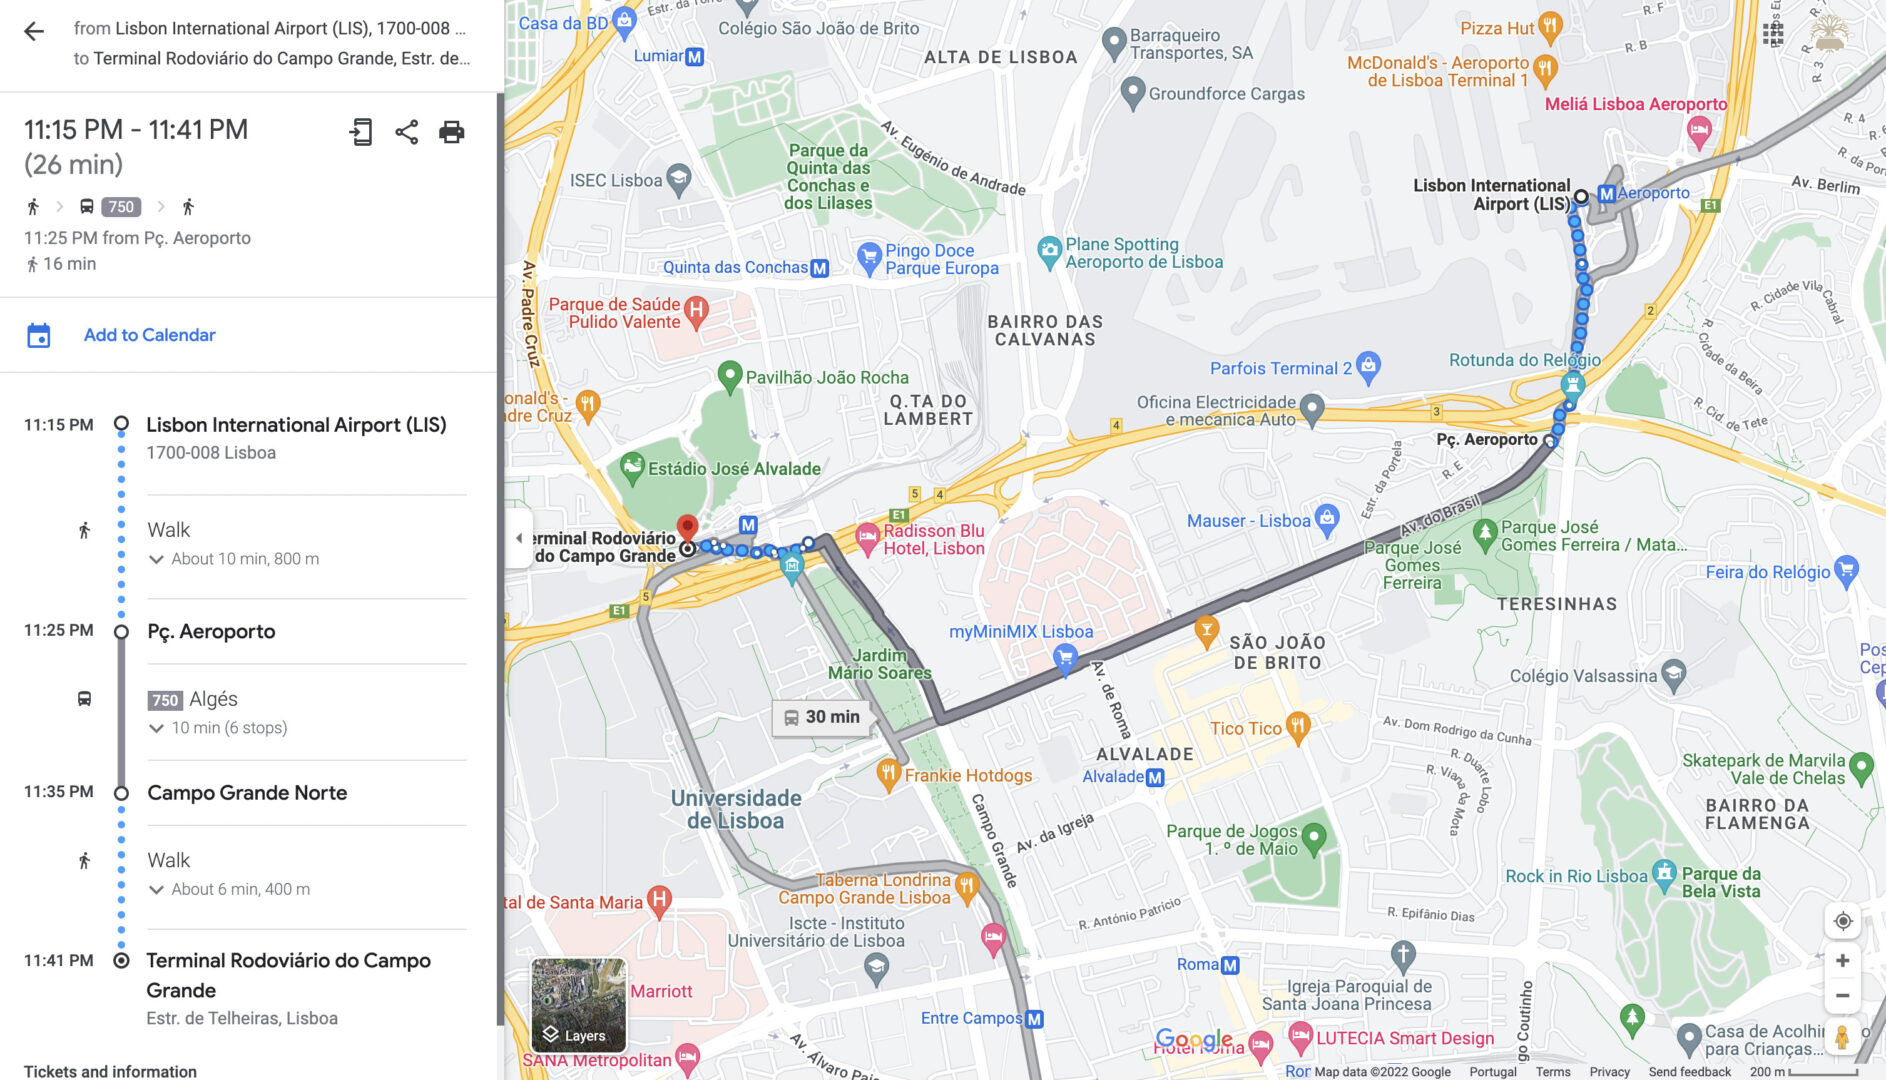Click the Aeroporto metro station marker

1607,194
